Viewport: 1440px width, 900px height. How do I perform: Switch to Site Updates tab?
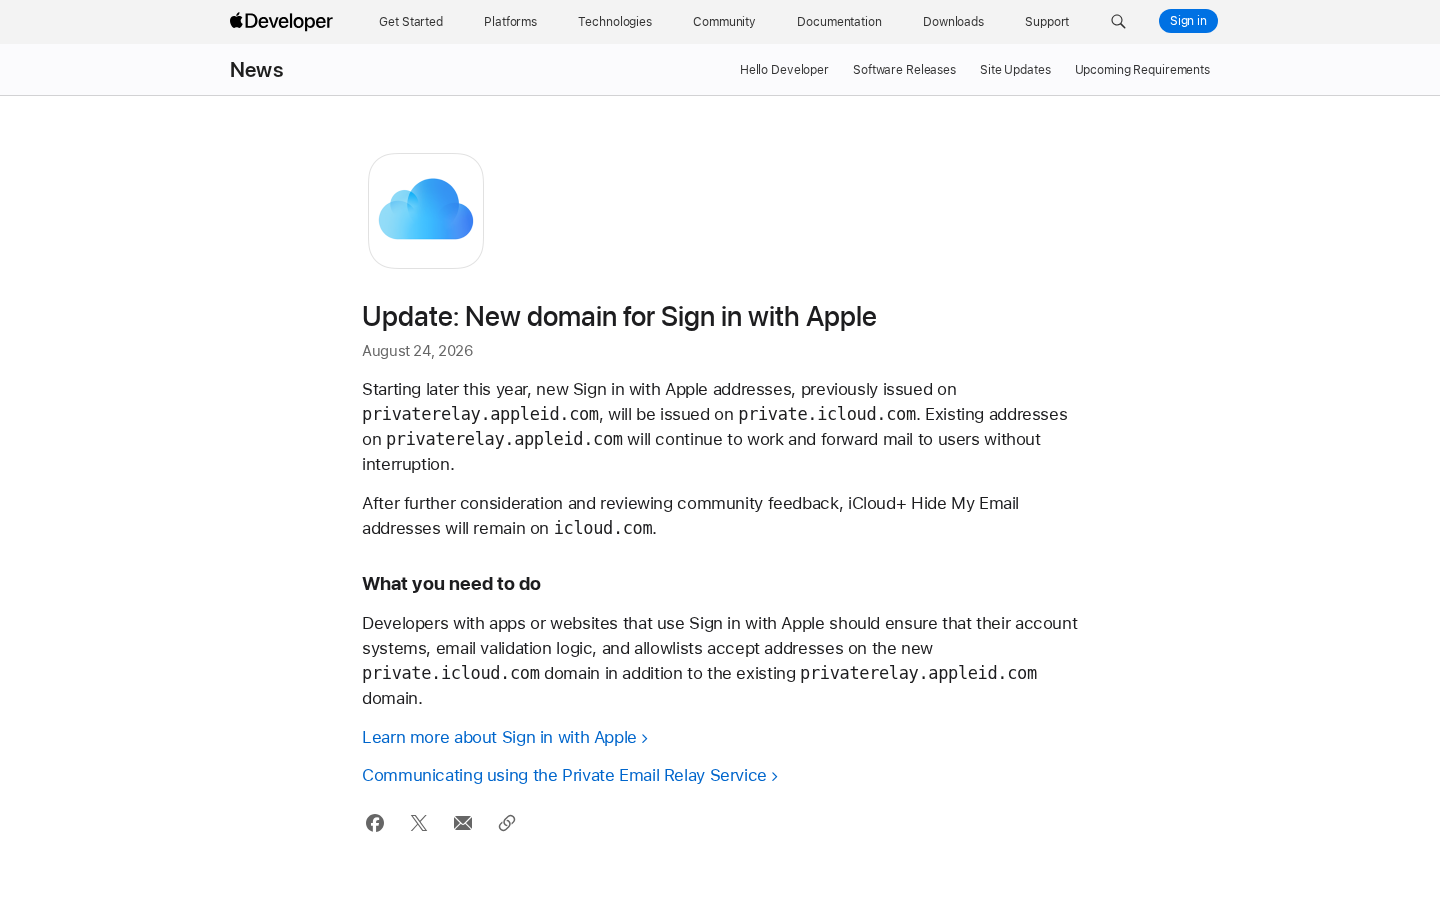1015,70
